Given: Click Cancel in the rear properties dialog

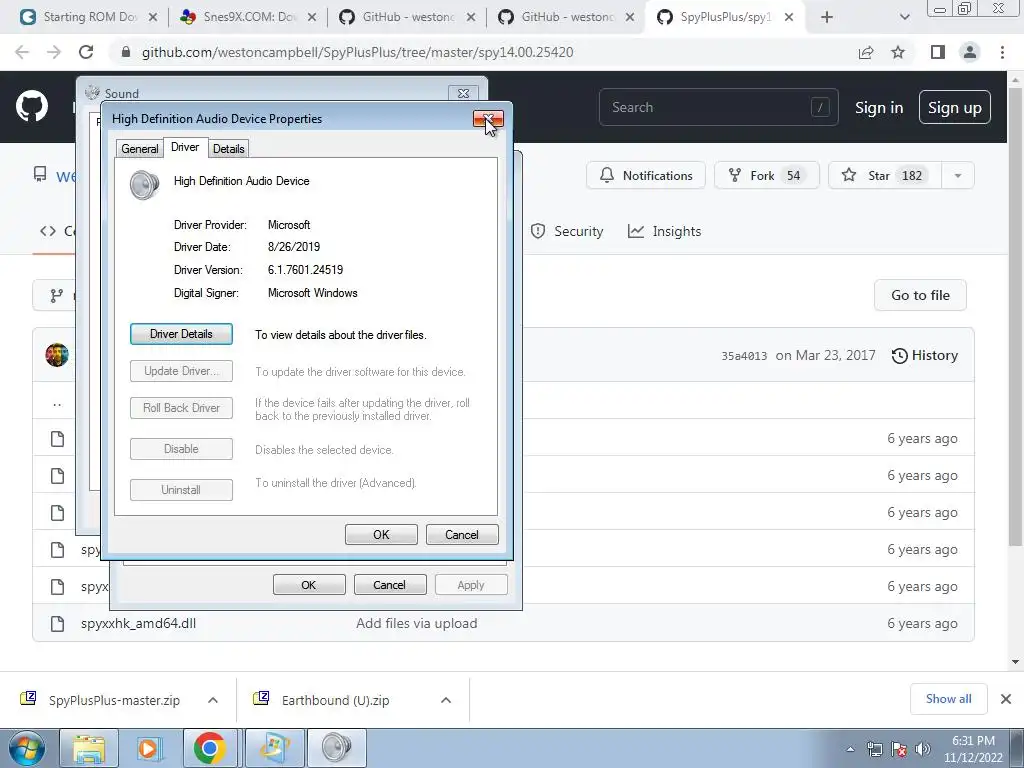Looking at the screenshot, I should pos(389,584).
